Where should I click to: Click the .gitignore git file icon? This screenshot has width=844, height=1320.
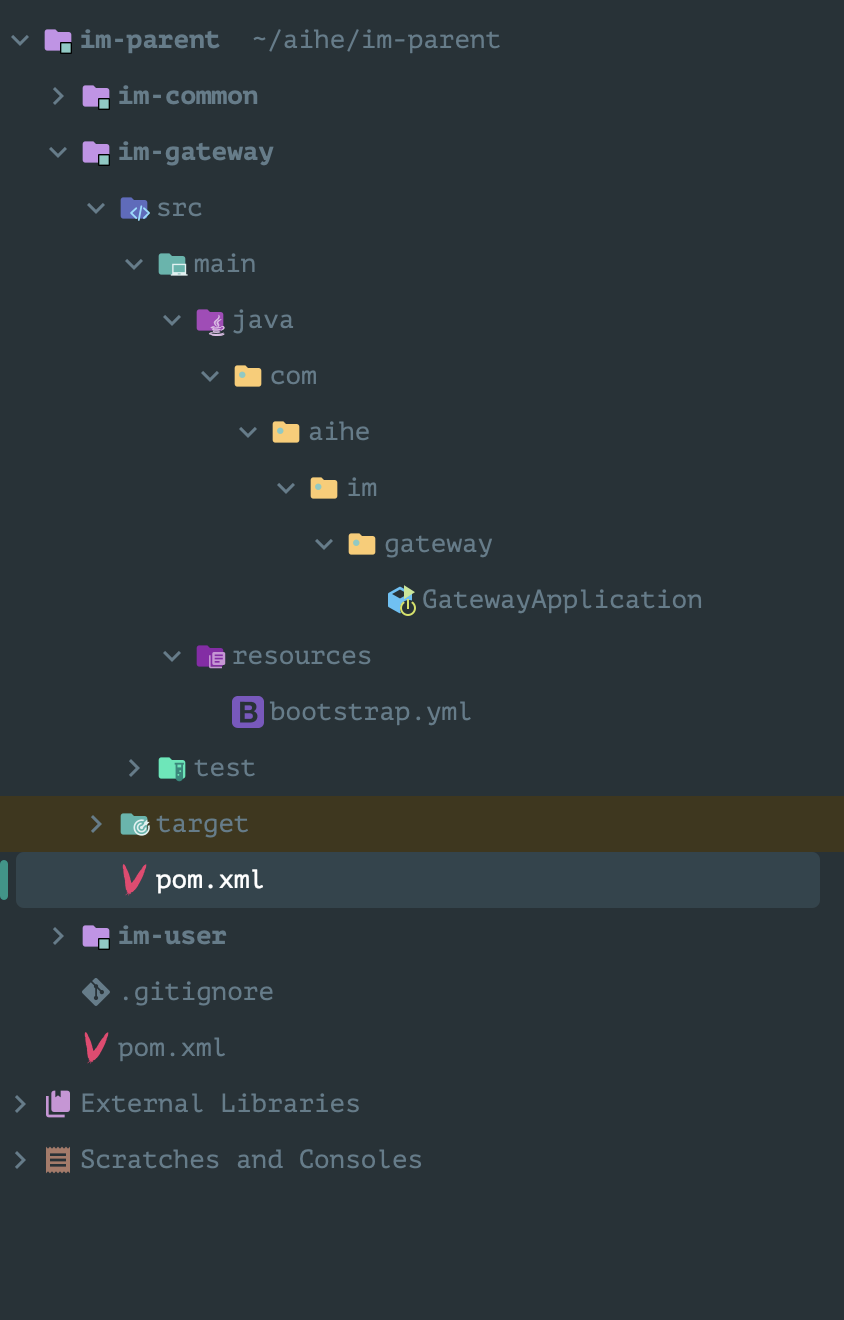96,992
